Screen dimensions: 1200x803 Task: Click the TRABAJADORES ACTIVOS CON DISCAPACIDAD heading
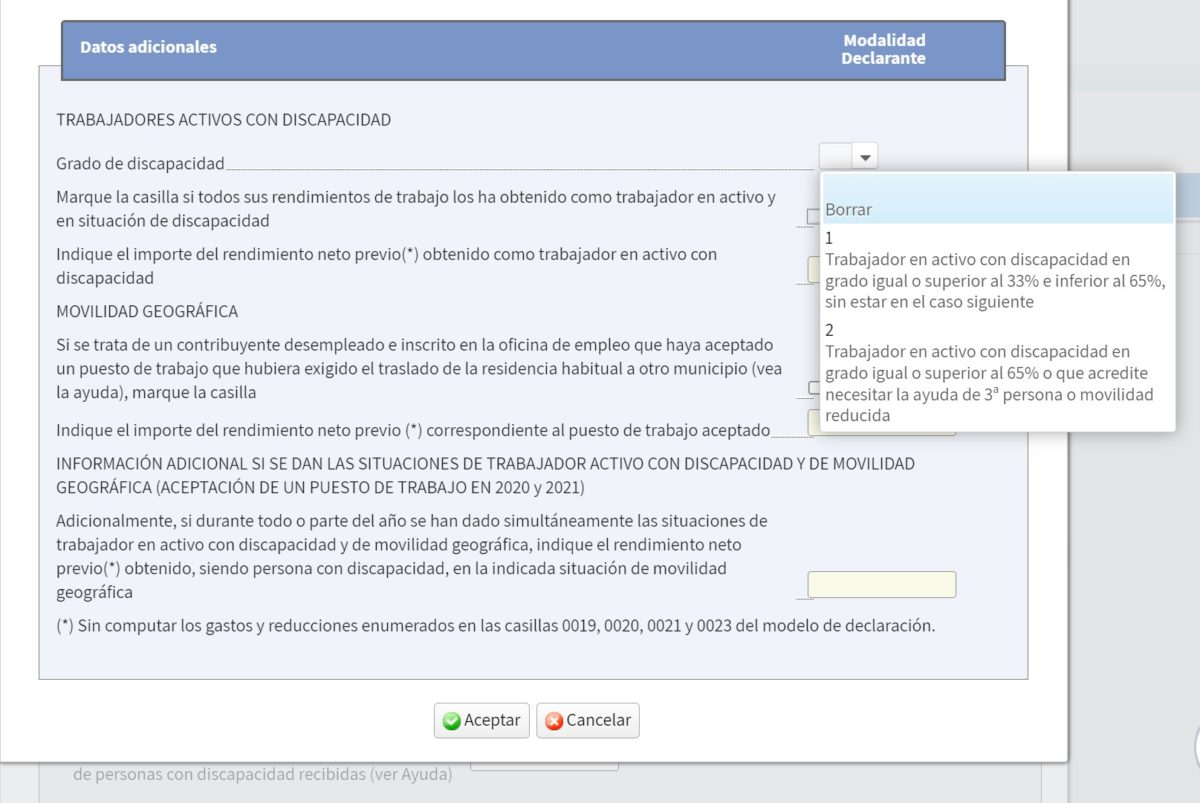tap(223, 120)
